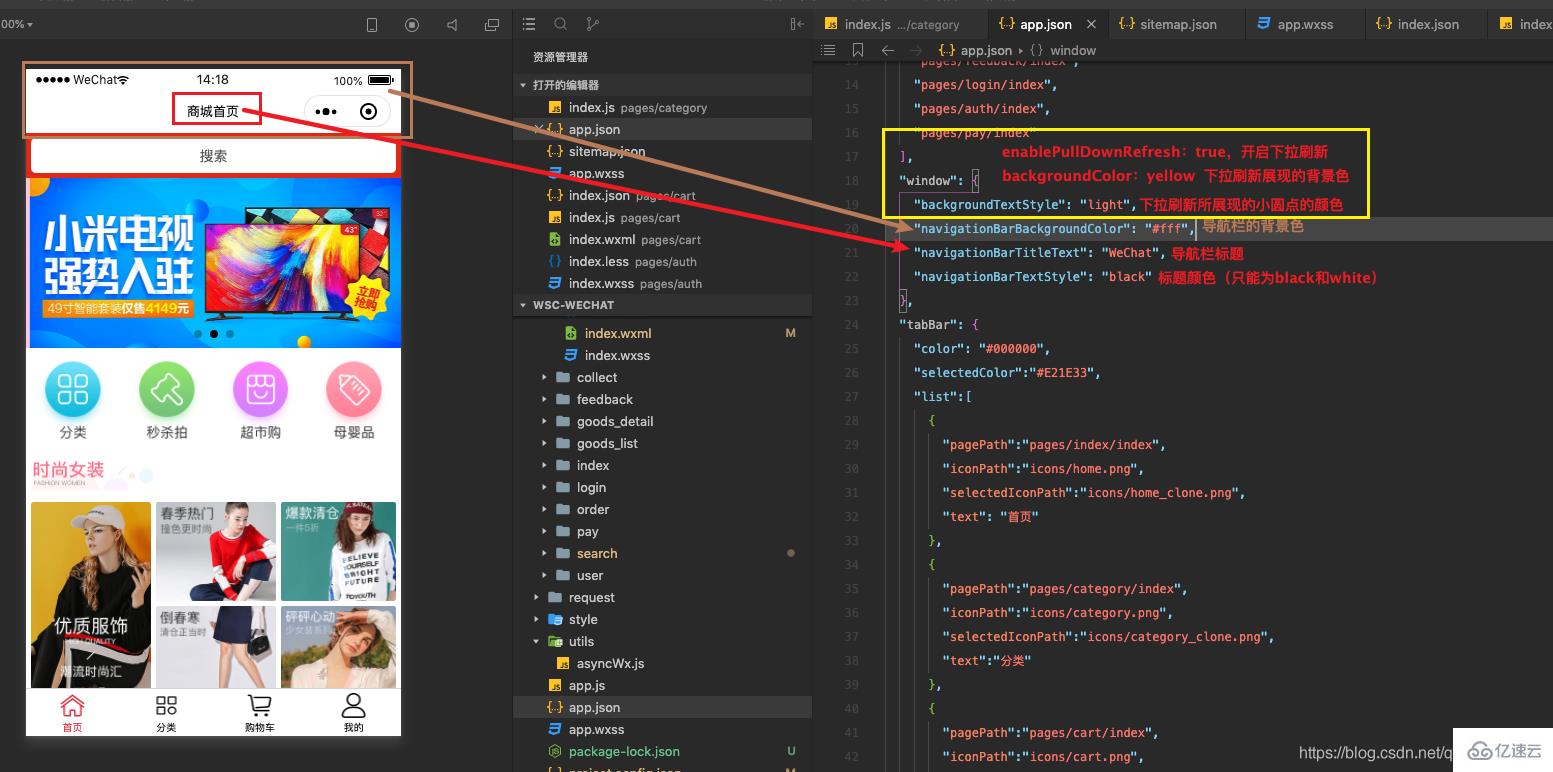Collapse the explorer side panel icon
The width and height of the screenshot is (1553, 772).
click(797, 24)
